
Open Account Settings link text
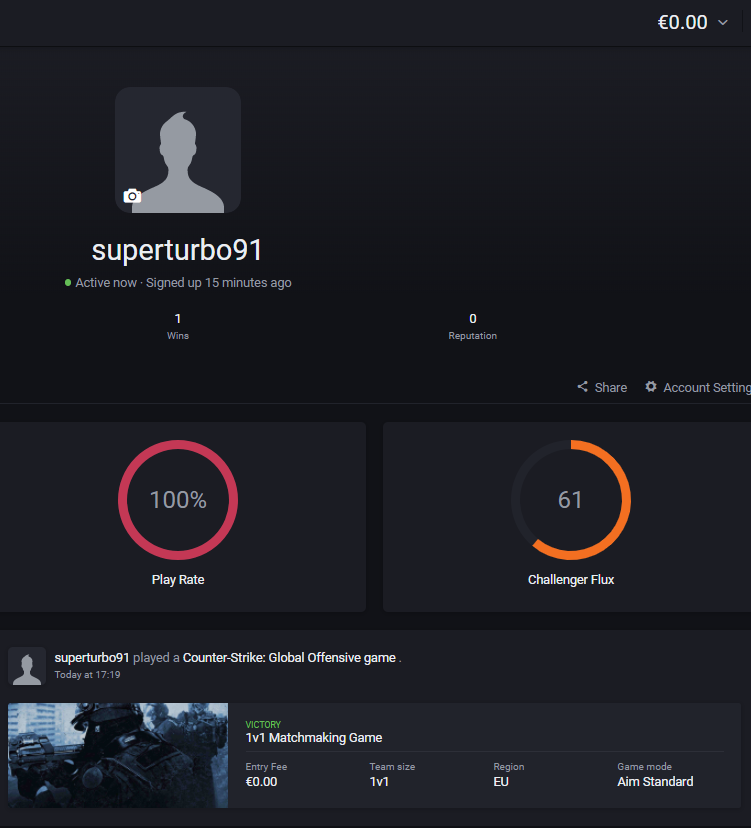[707, 388]
